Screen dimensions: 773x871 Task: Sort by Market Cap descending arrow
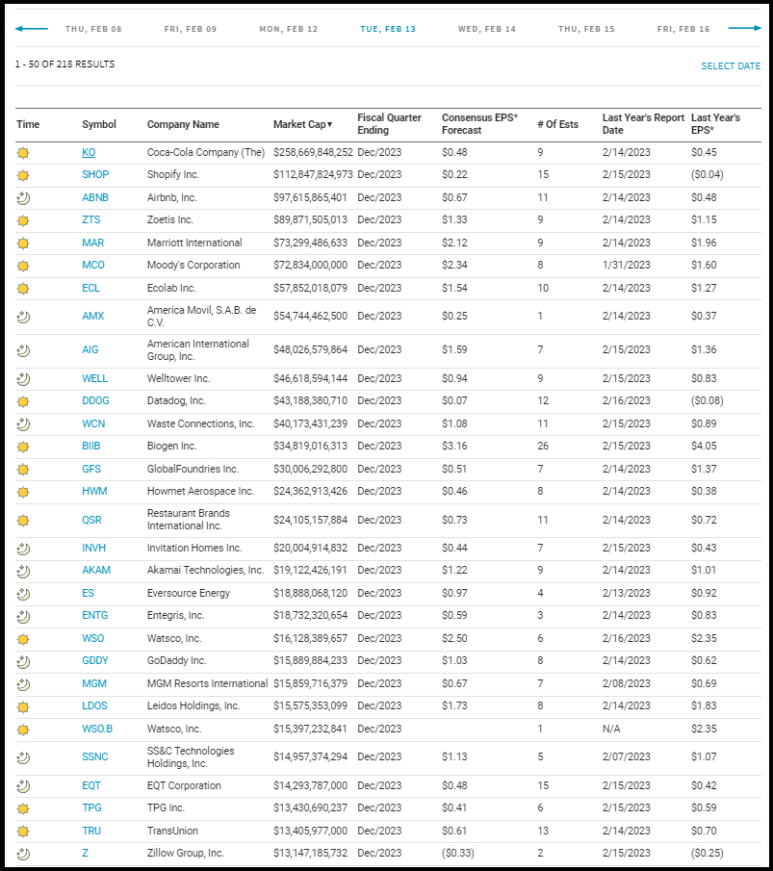pyautogui.click(x=330, y=124)
